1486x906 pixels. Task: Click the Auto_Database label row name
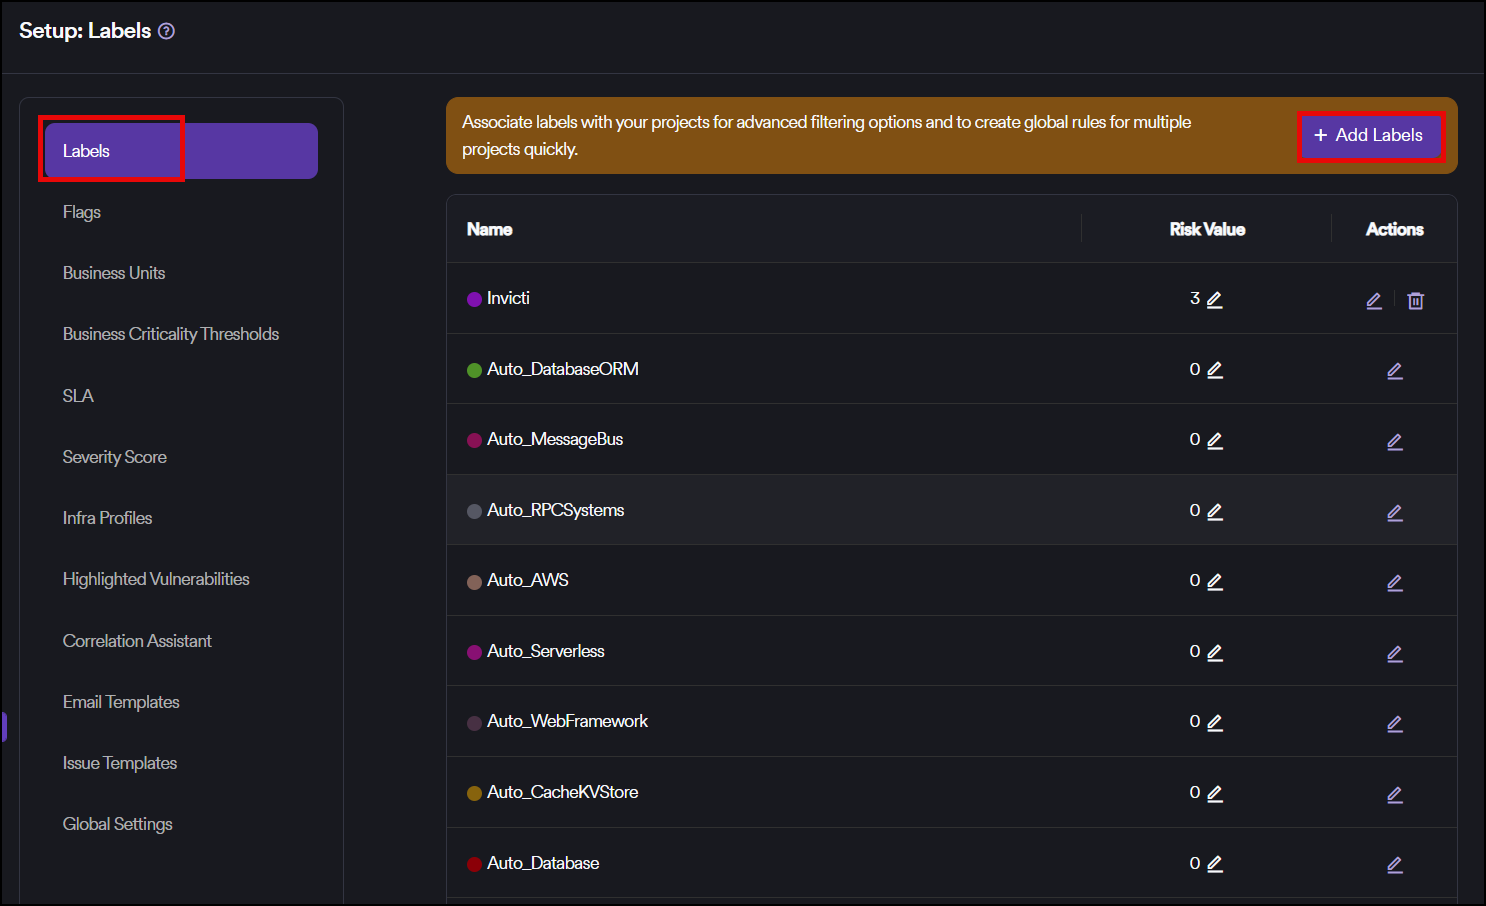coord(543,863)
